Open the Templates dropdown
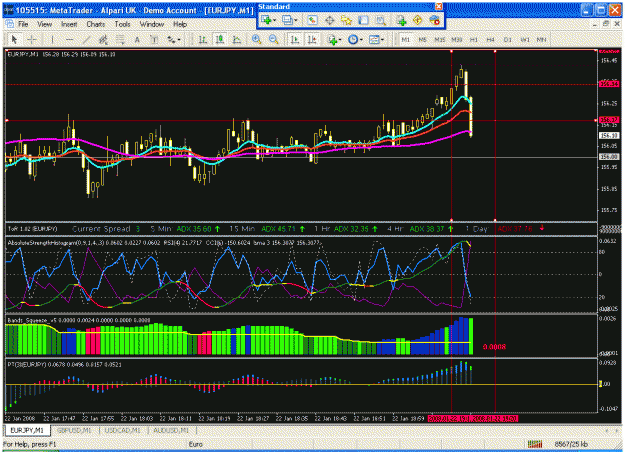The image size is (625, 452). point(376,39)
